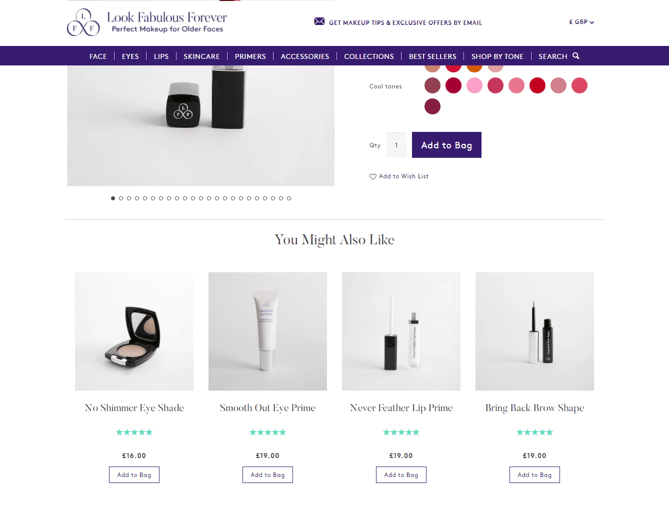Click the email envelope icon

pyautogui.click(x=319, y=21)
